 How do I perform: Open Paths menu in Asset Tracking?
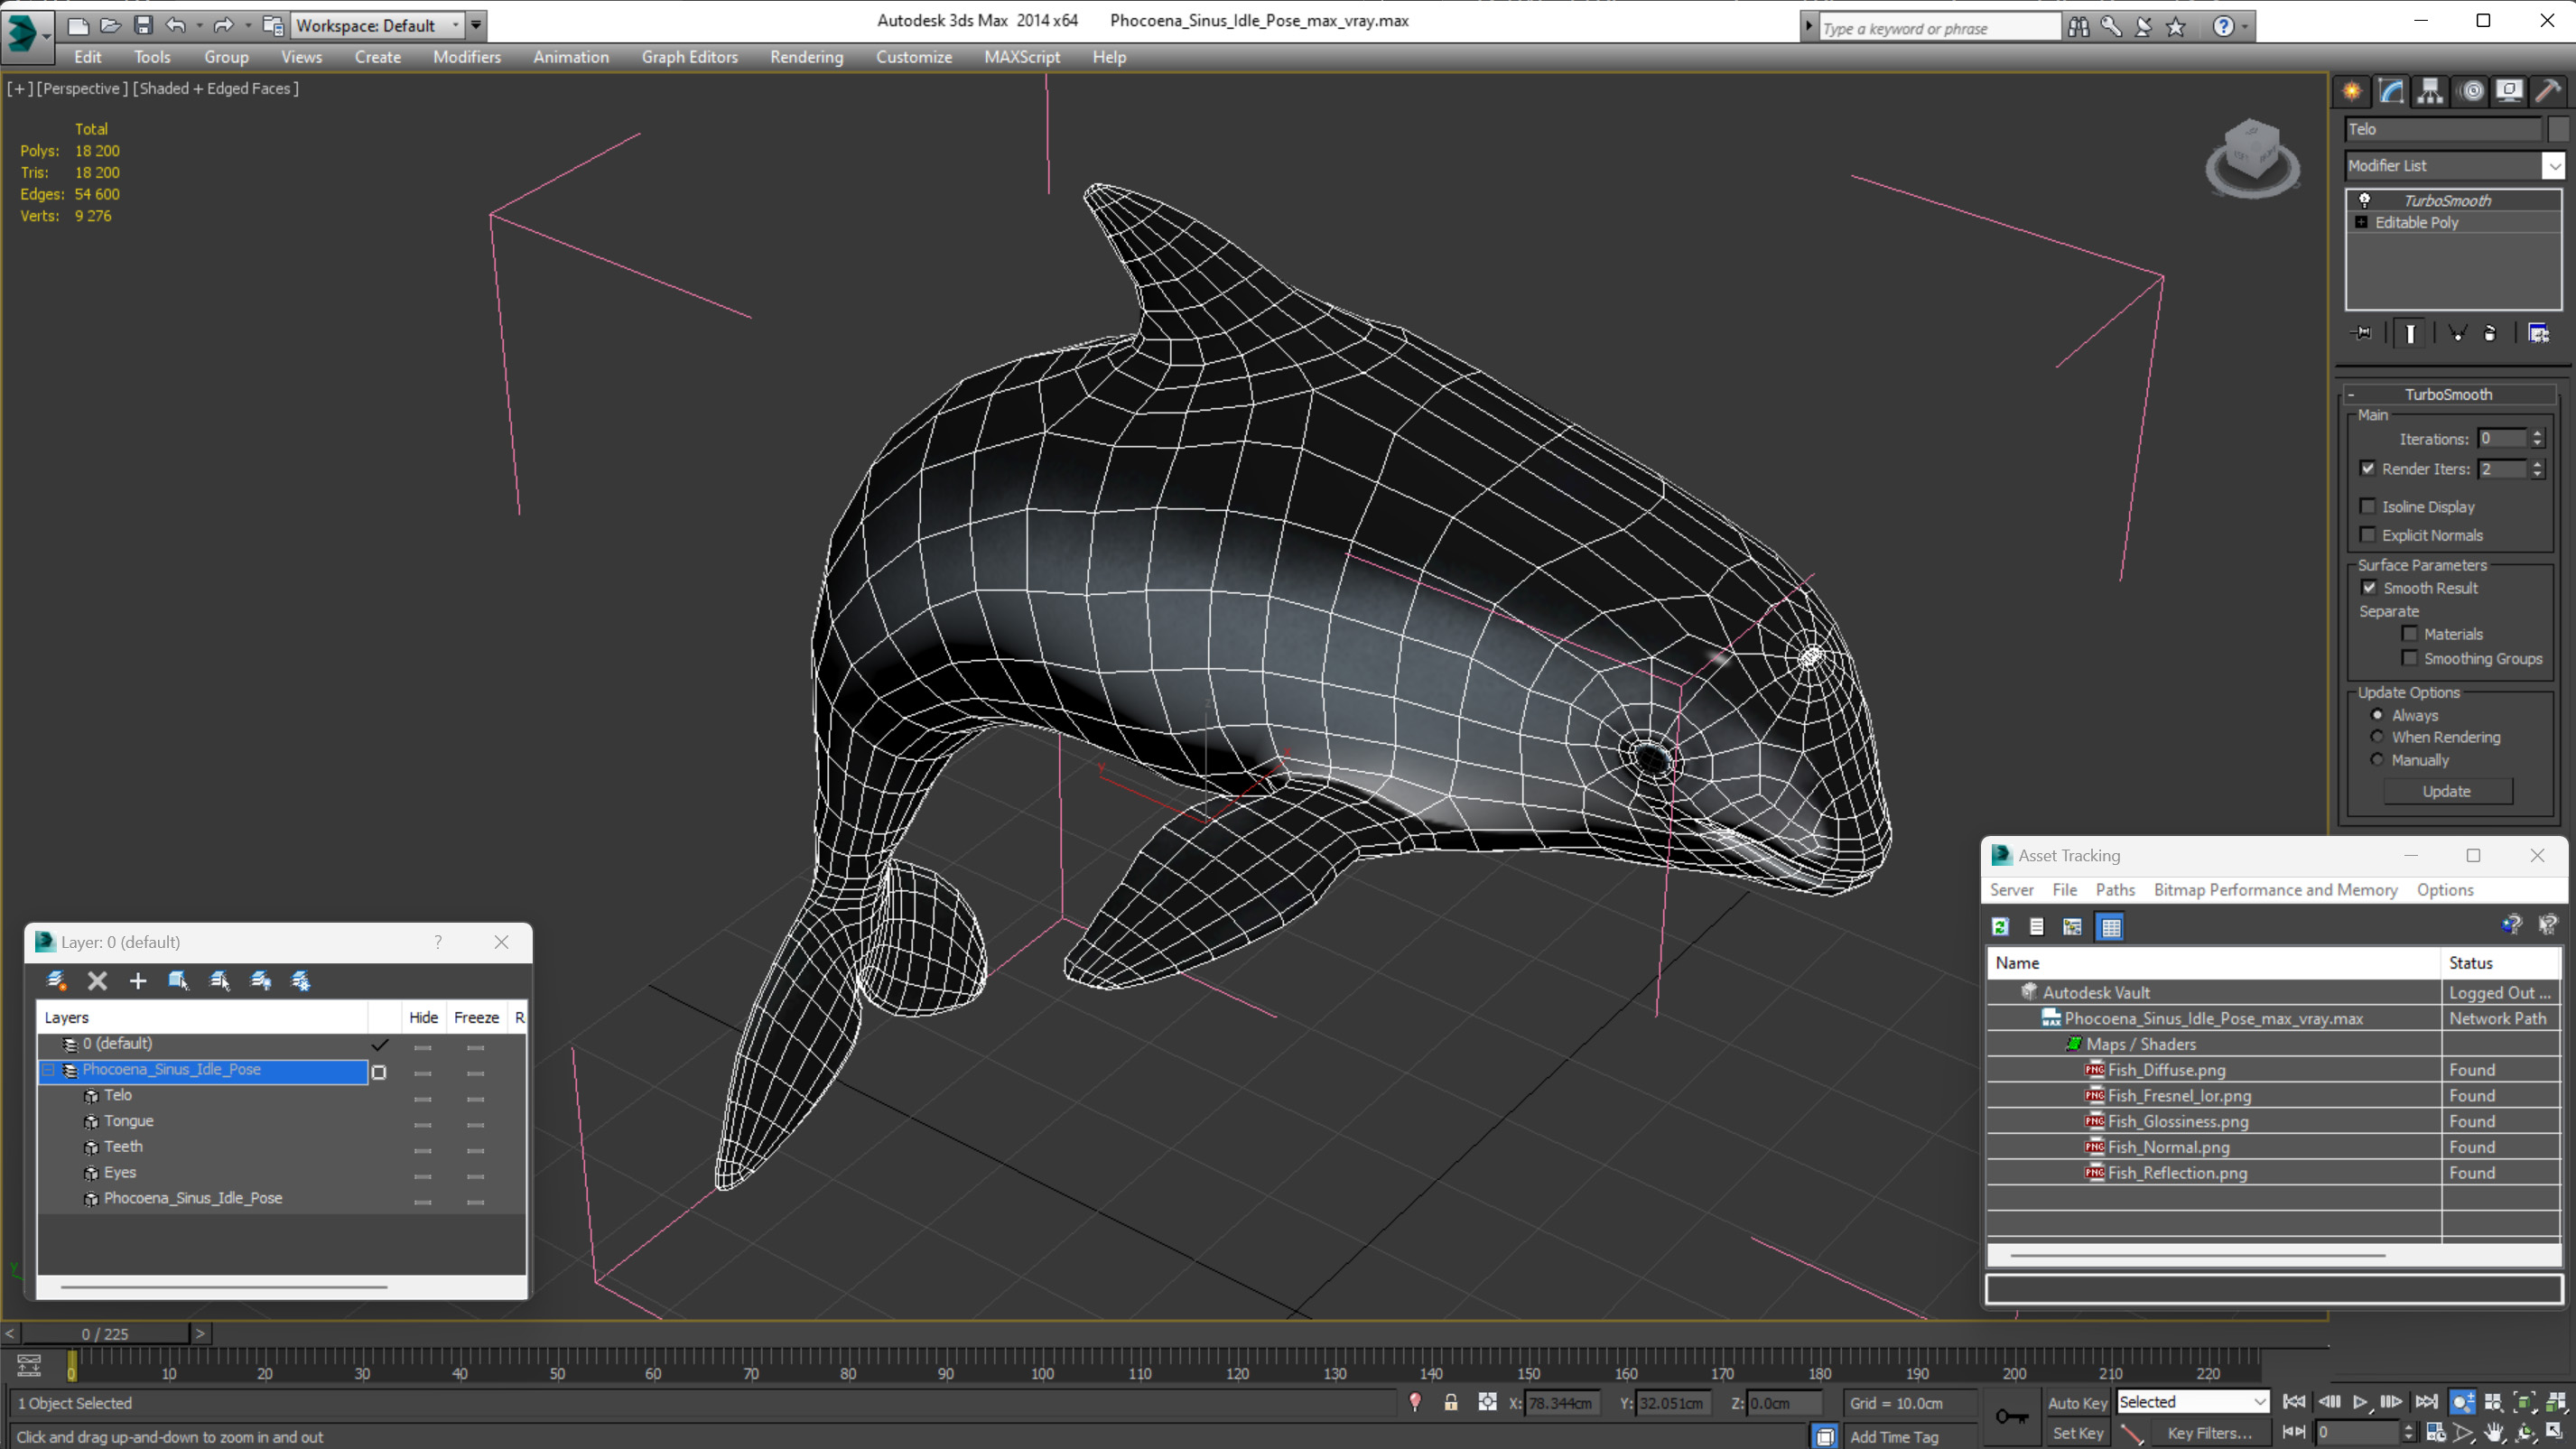tap(2115, 890)
